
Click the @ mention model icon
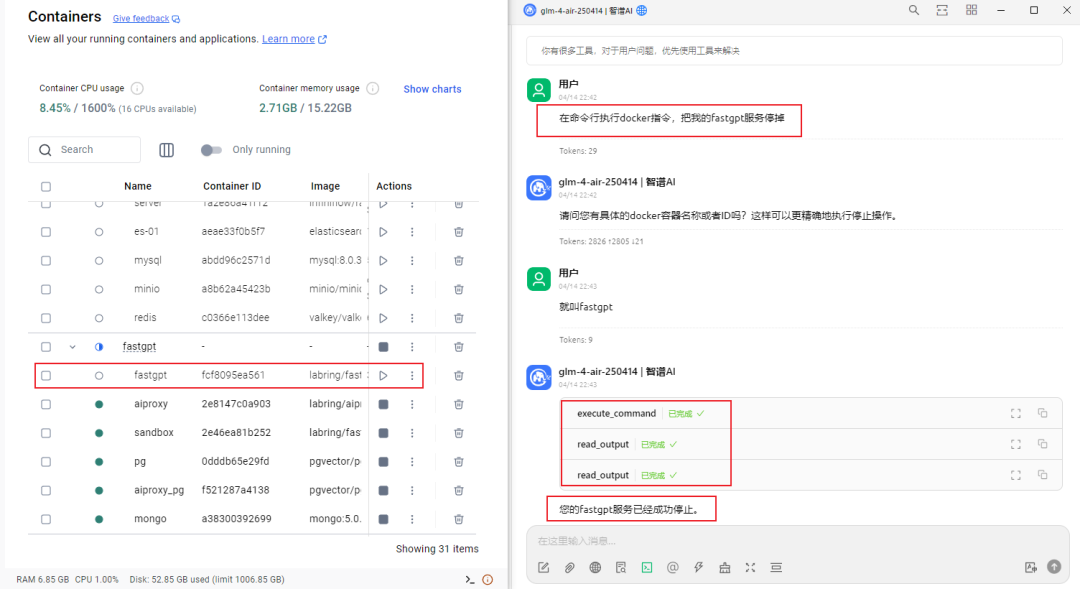point(673,568)
